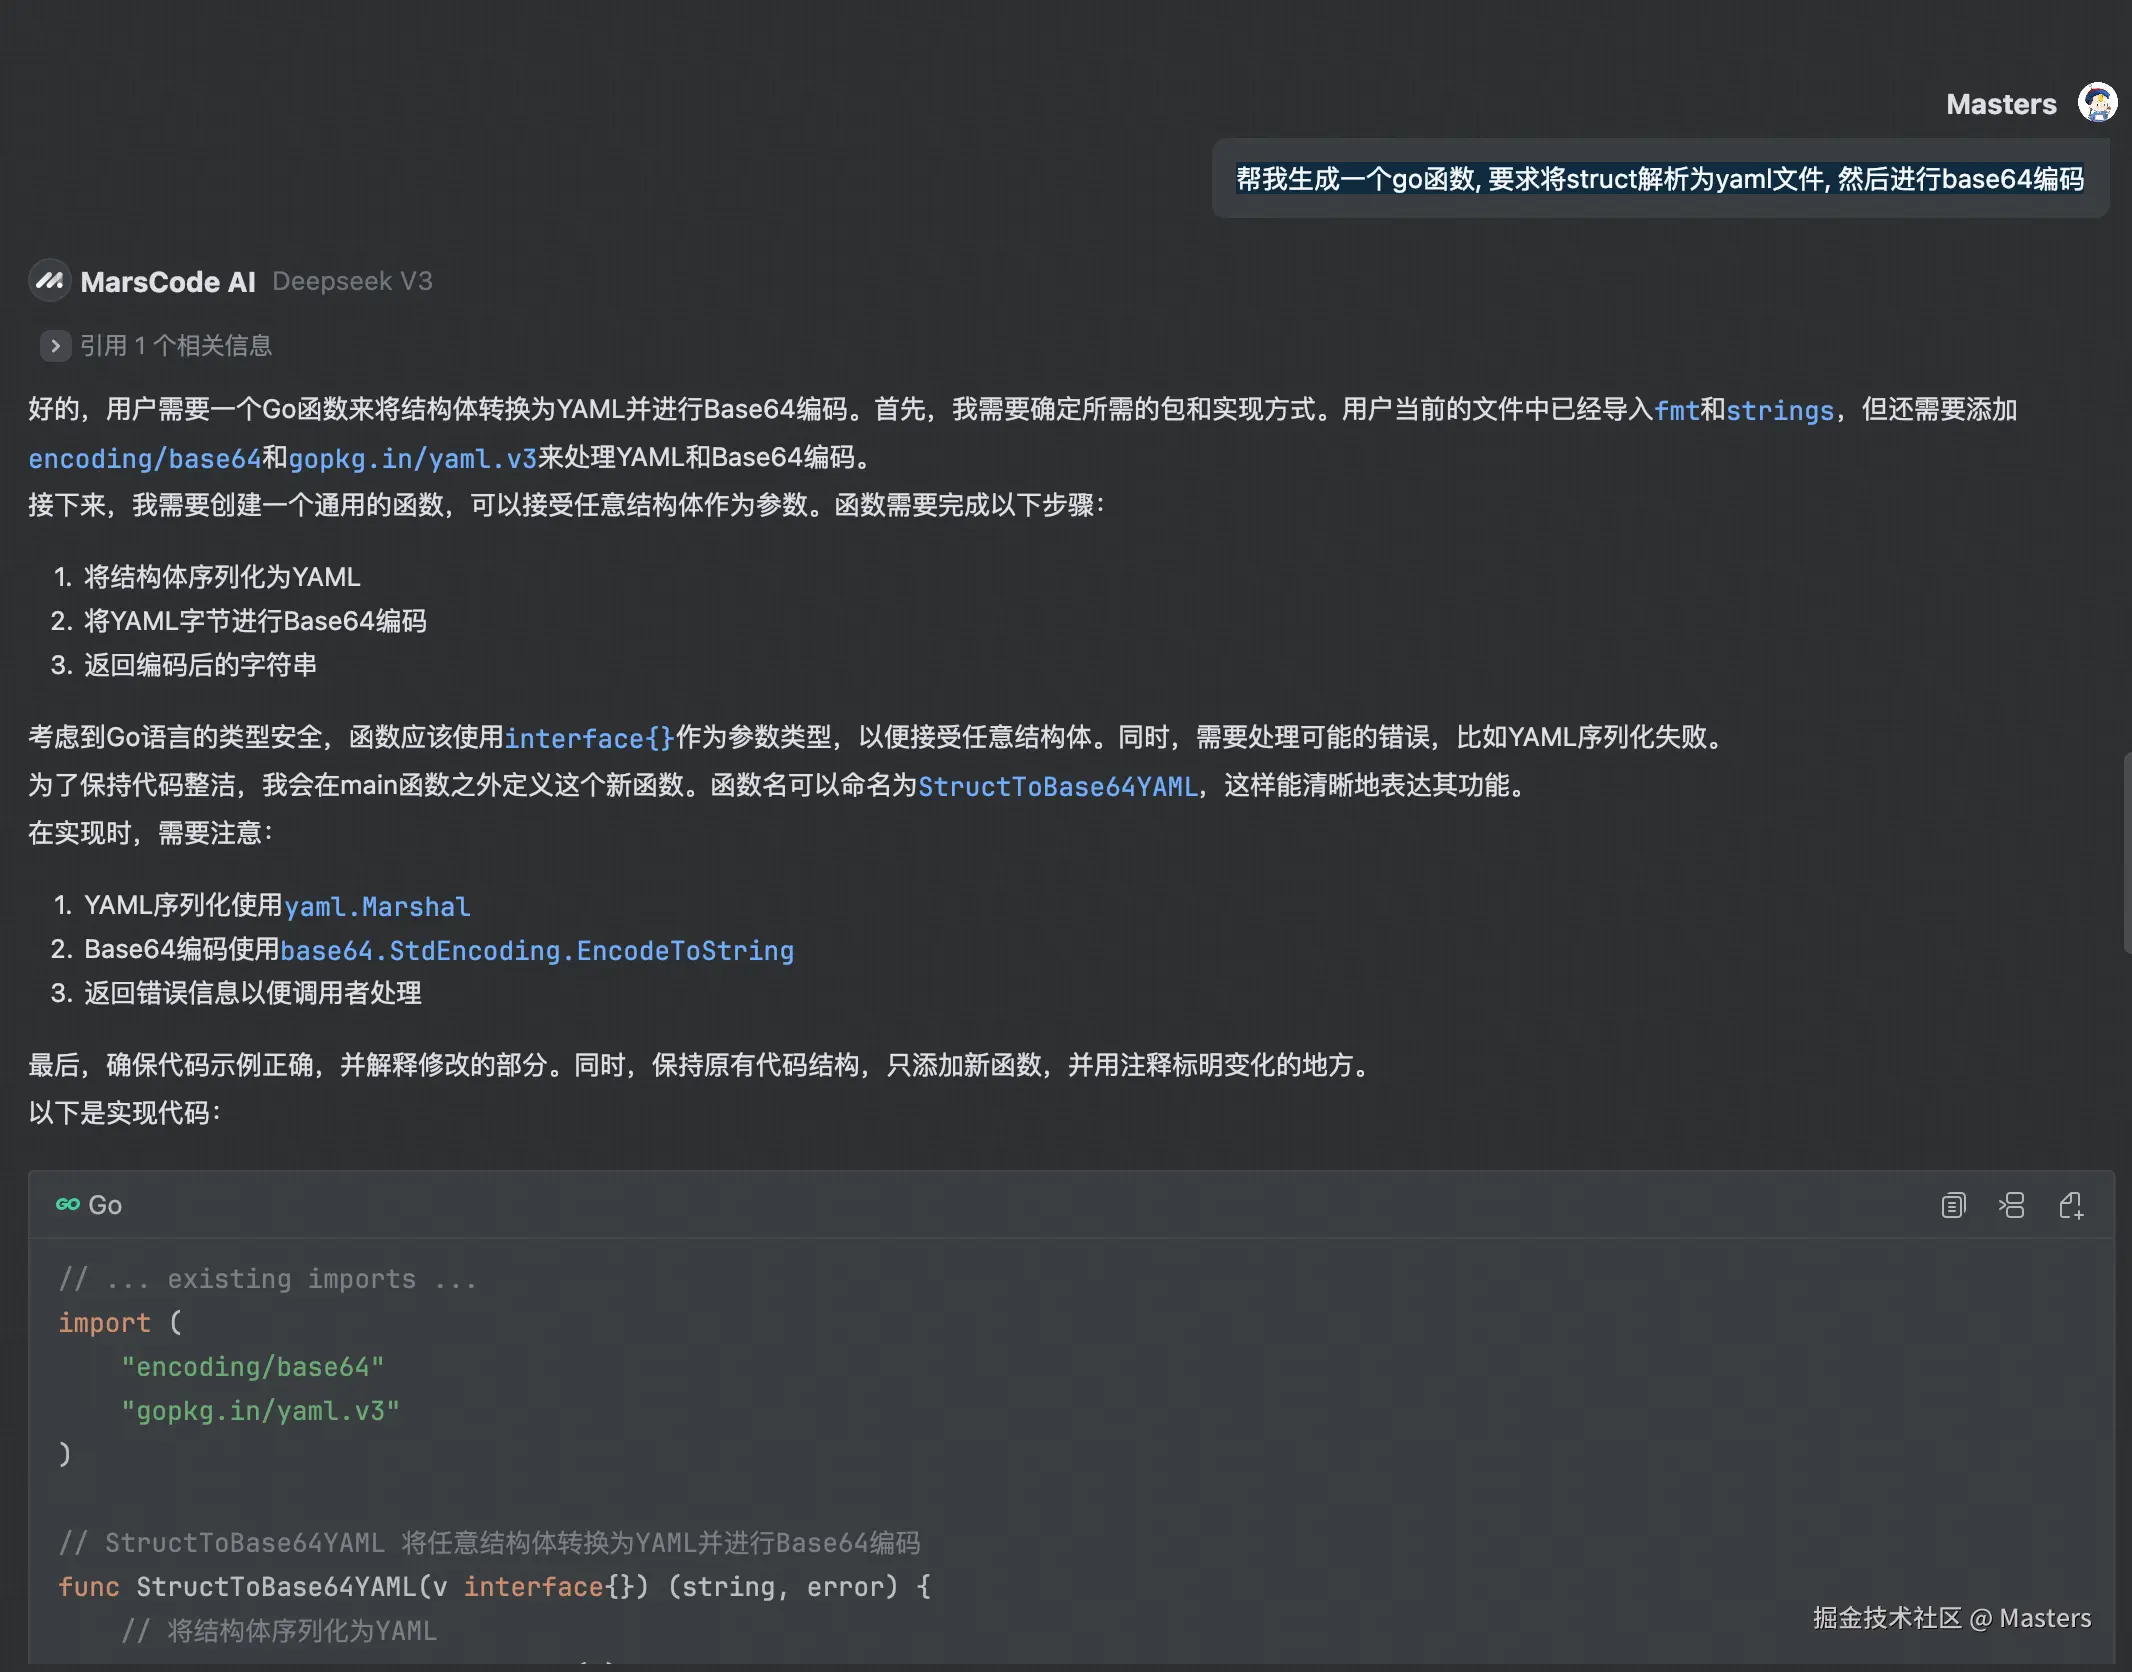
Task: Click the Go language icon on the code block
Action: tap(66, 1204)
